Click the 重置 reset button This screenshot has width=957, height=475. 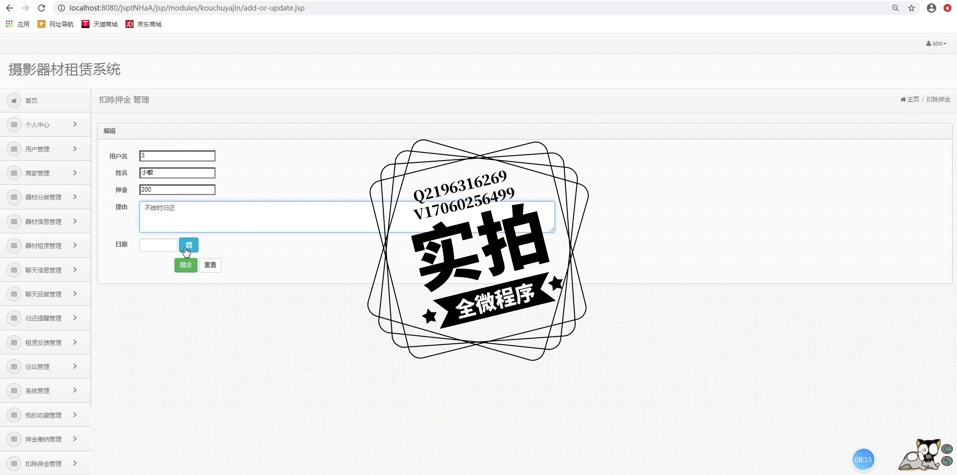pyautogui.click(x=210, y=265)
